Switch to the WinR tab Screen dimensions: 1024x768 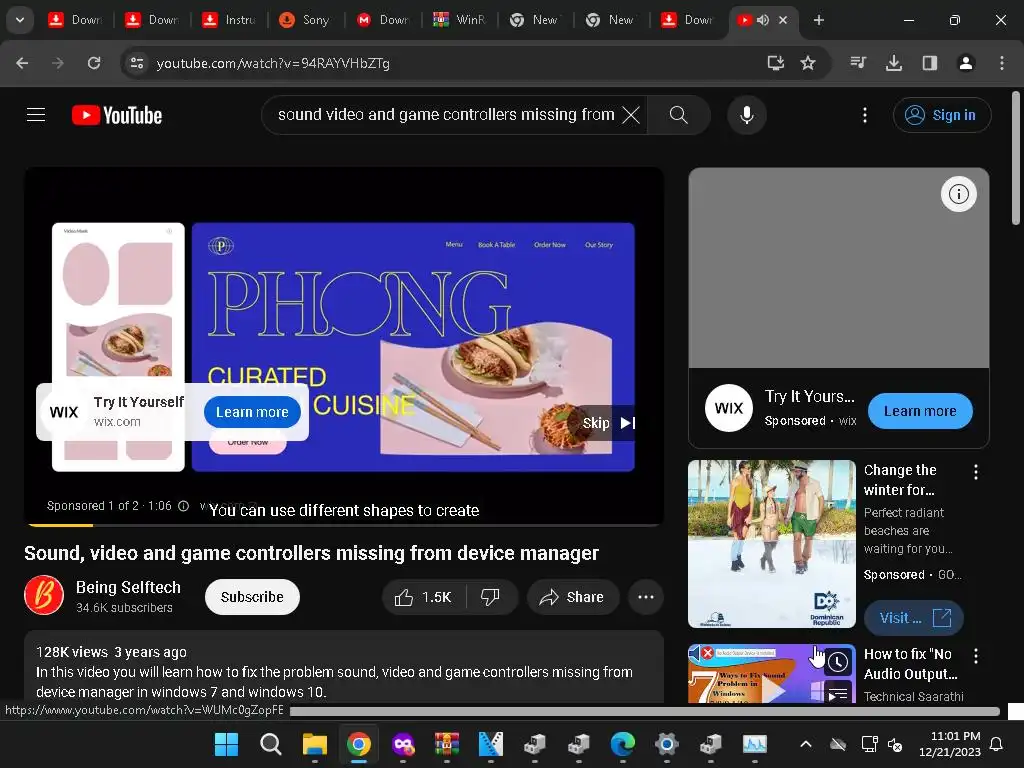coord(460,20)
